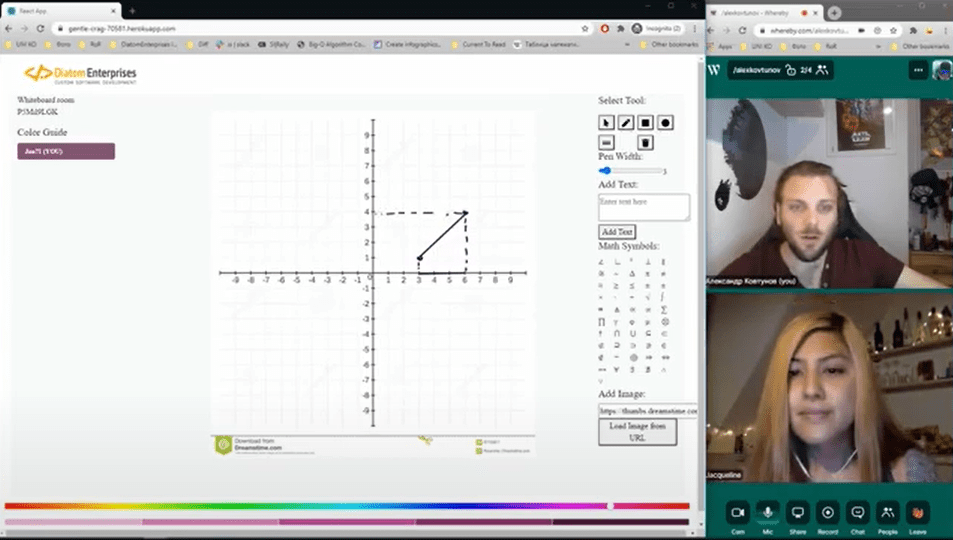Open the DiatomEnterprises bookmark folder
Image resolution: width=953 pixels, height=540 pixels.
(144, 44)
